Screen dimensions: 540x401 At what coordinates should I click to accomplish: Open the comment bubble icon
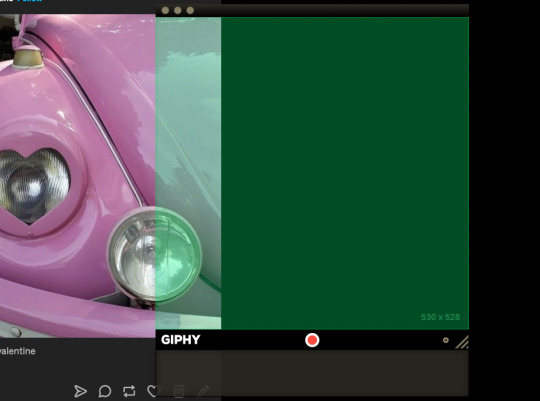(x=105, y=391)
